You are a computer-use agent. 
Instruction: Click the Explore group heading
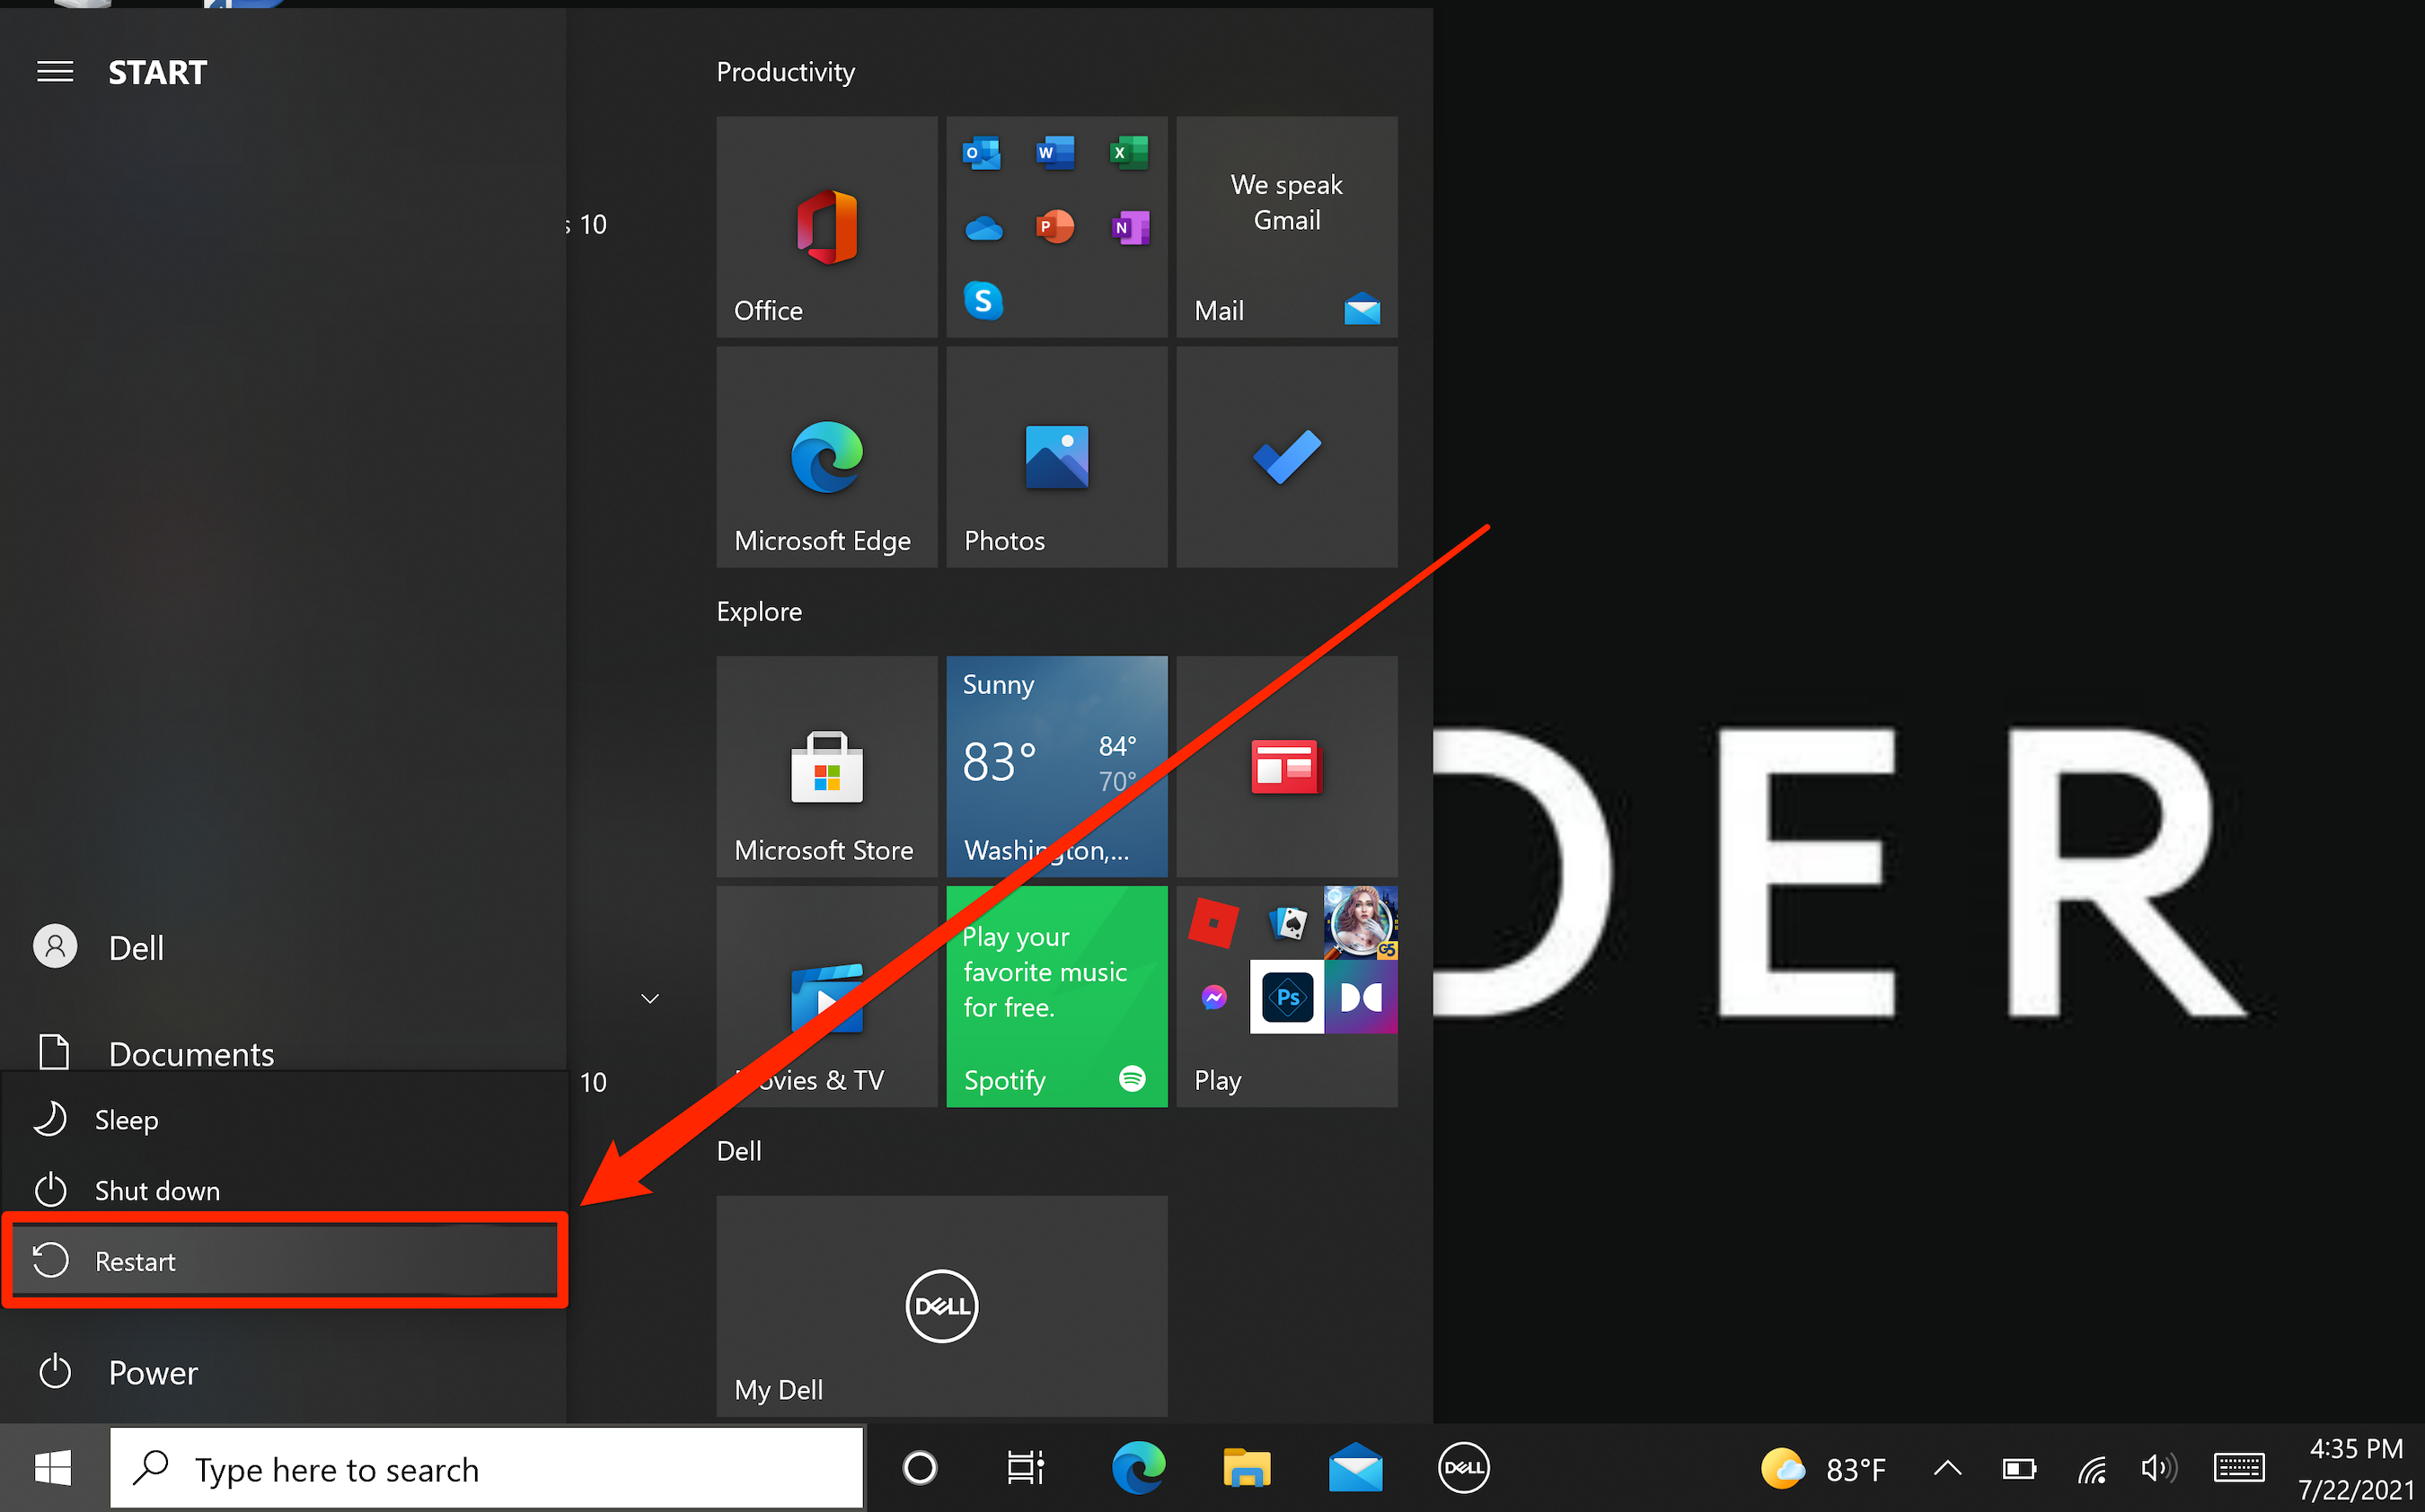pyautogui.click(x=759, y=611)
